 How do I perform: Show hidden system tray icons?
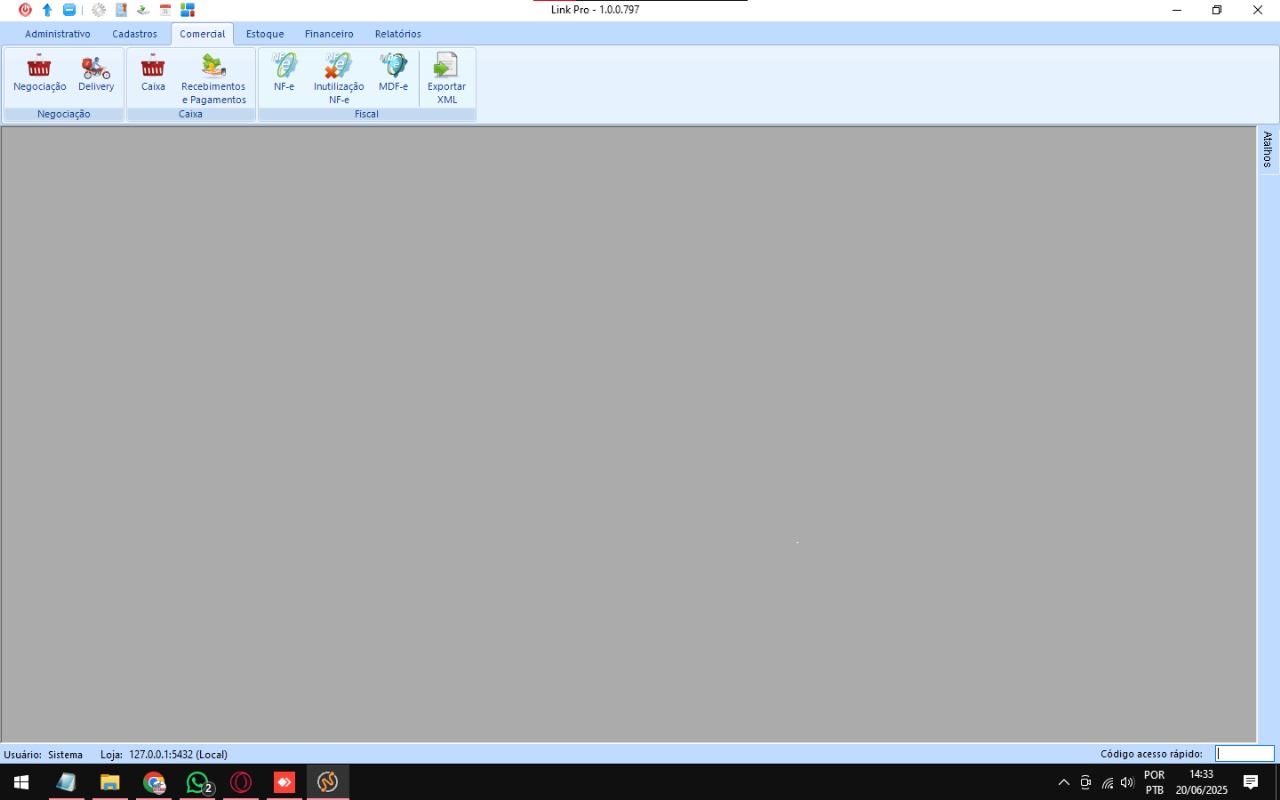click(x=1063, y=782)
